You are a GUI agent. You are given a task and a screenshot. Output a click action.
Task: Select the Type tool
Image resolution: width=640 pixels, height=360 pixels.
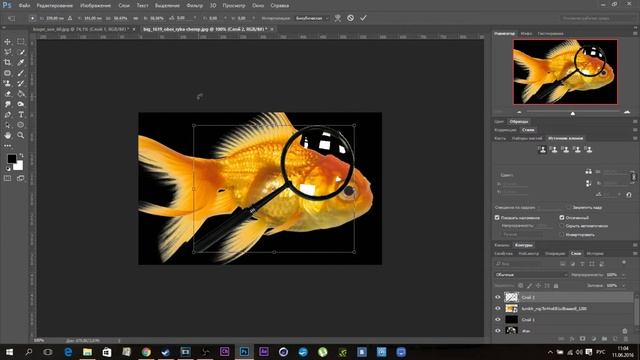20,115
